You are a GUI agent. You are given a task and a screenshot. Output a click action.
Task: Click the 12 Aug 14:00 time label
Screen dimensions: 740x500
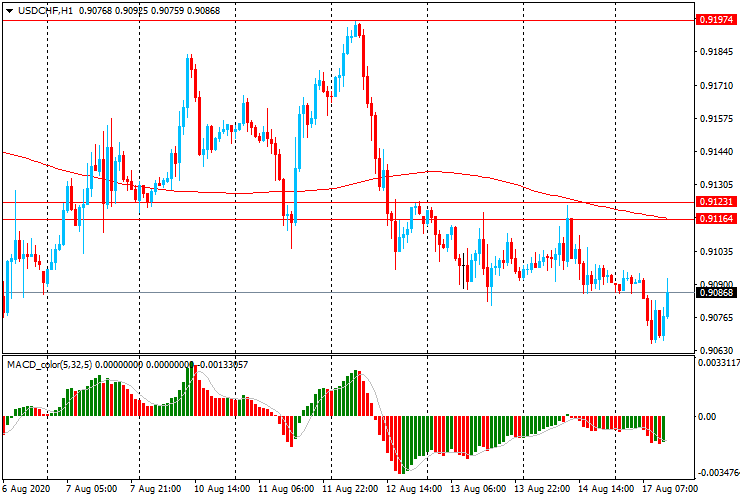pyautogui.click(x=416, y=490)
